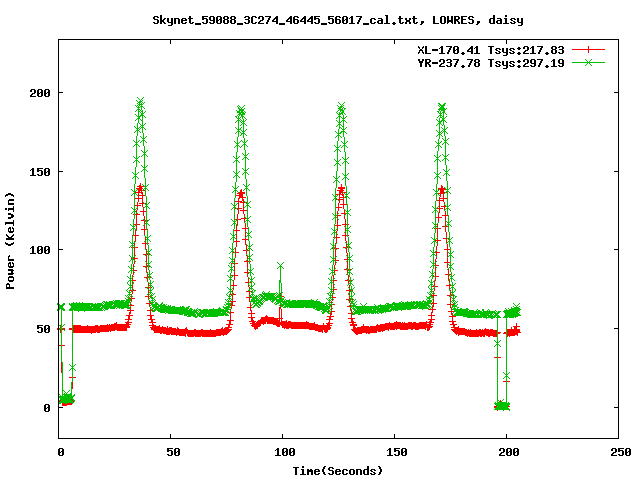Click the x-axis tick label 50
The width and height of the screenshot is (640, 480).
(173, 452)
